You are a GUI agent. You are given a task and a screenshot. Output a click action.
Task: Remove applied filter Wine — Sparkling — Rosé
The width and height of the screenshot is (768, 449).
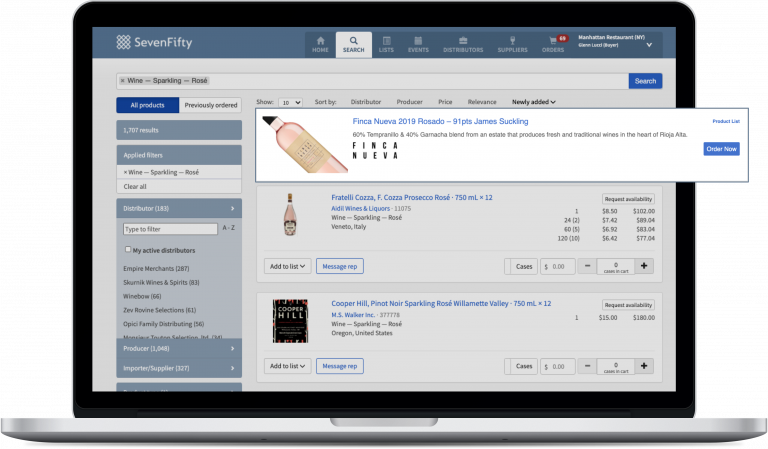pos(125,172)
